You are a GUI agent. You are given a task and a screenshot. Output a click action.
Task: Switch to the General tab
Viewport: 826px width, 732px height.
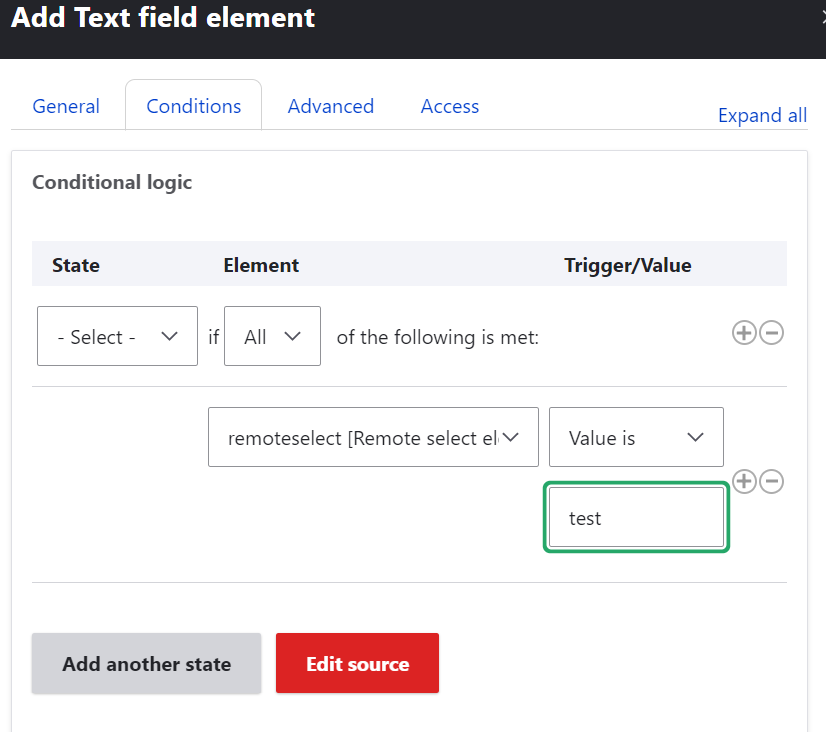coord(66,106)
